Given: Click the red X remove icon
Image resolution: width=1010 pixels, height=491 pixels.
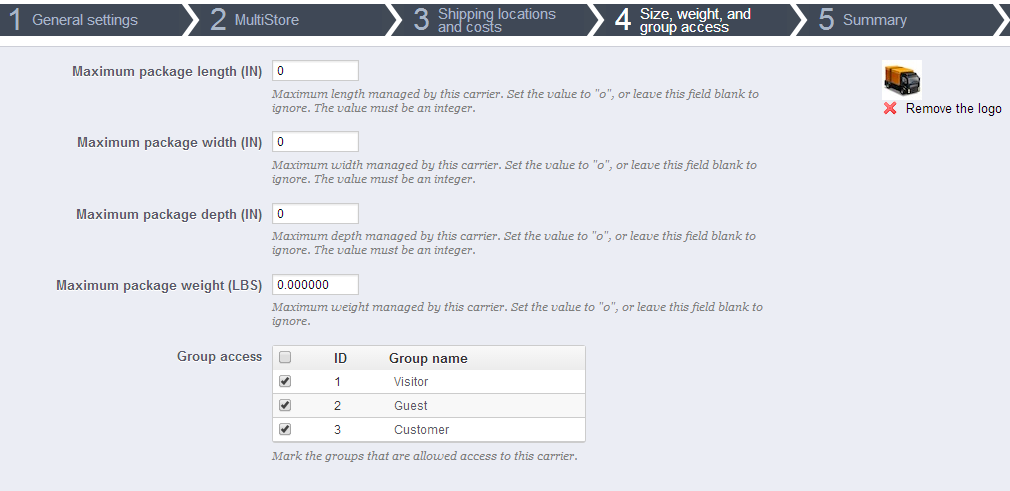Looking at the screenshot, I should pos(890,108).
